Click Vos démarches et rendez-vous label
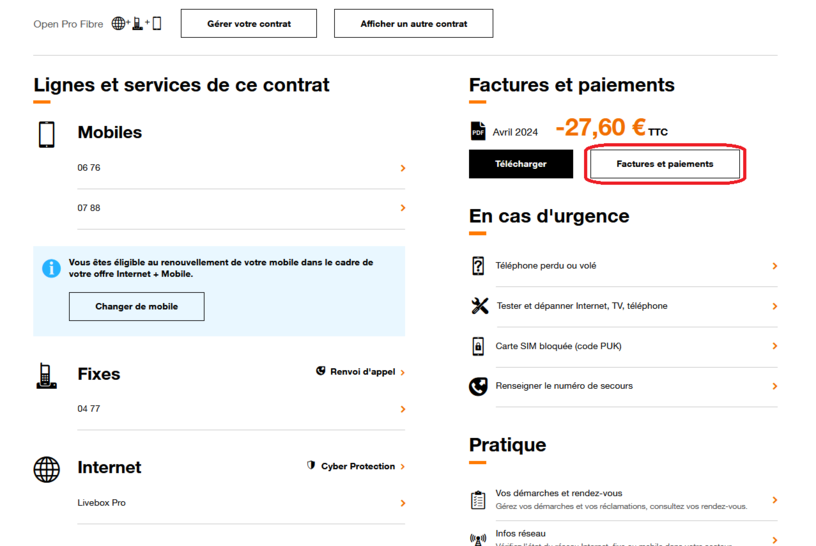 point(559,493)
